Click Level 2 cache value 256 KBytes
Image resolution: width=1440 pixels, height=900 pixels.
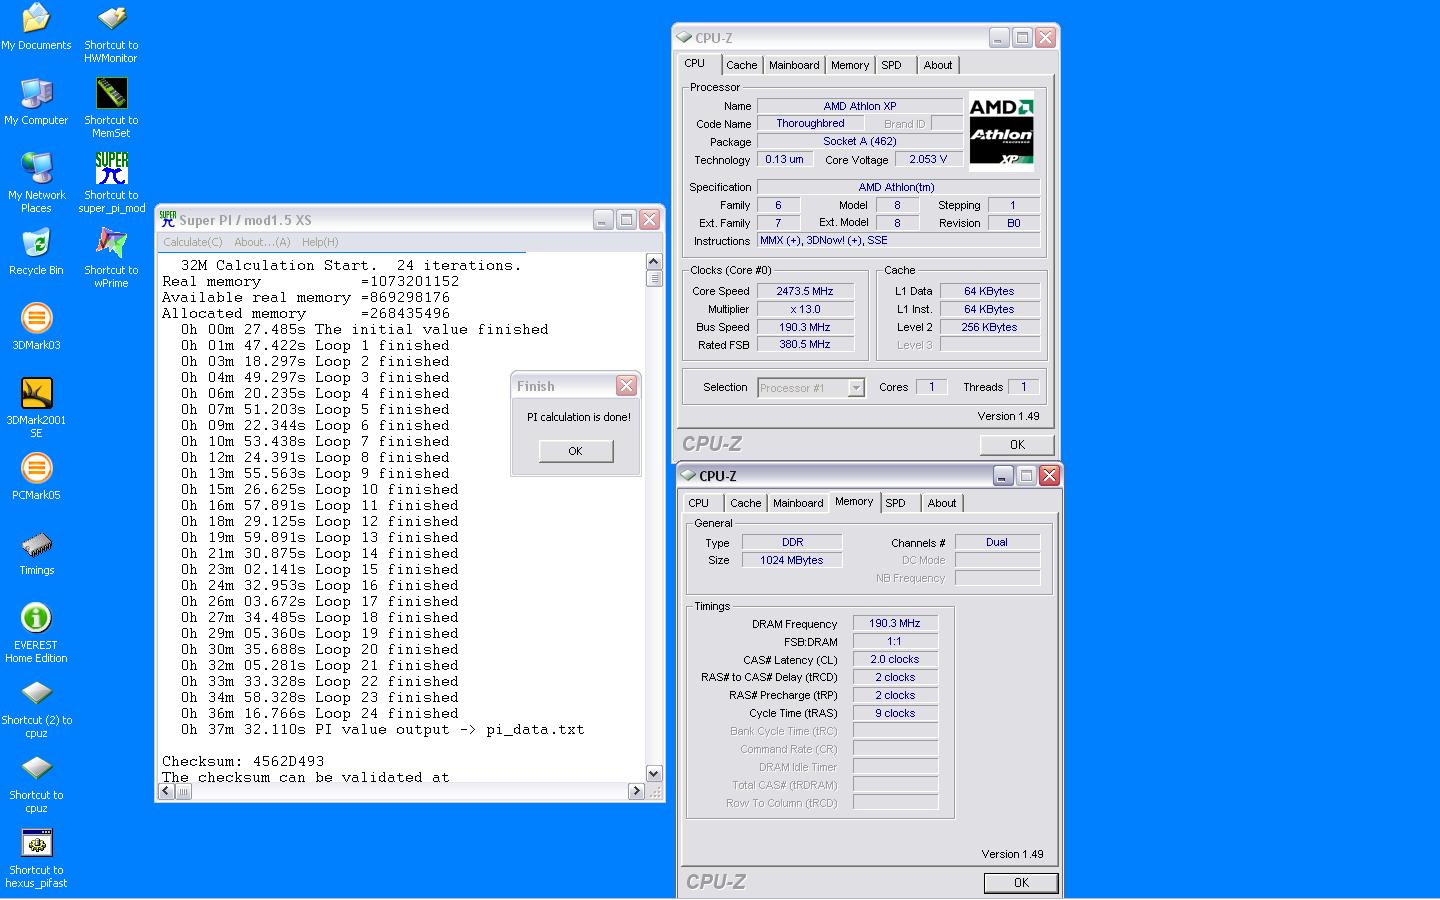pos(990,327)
